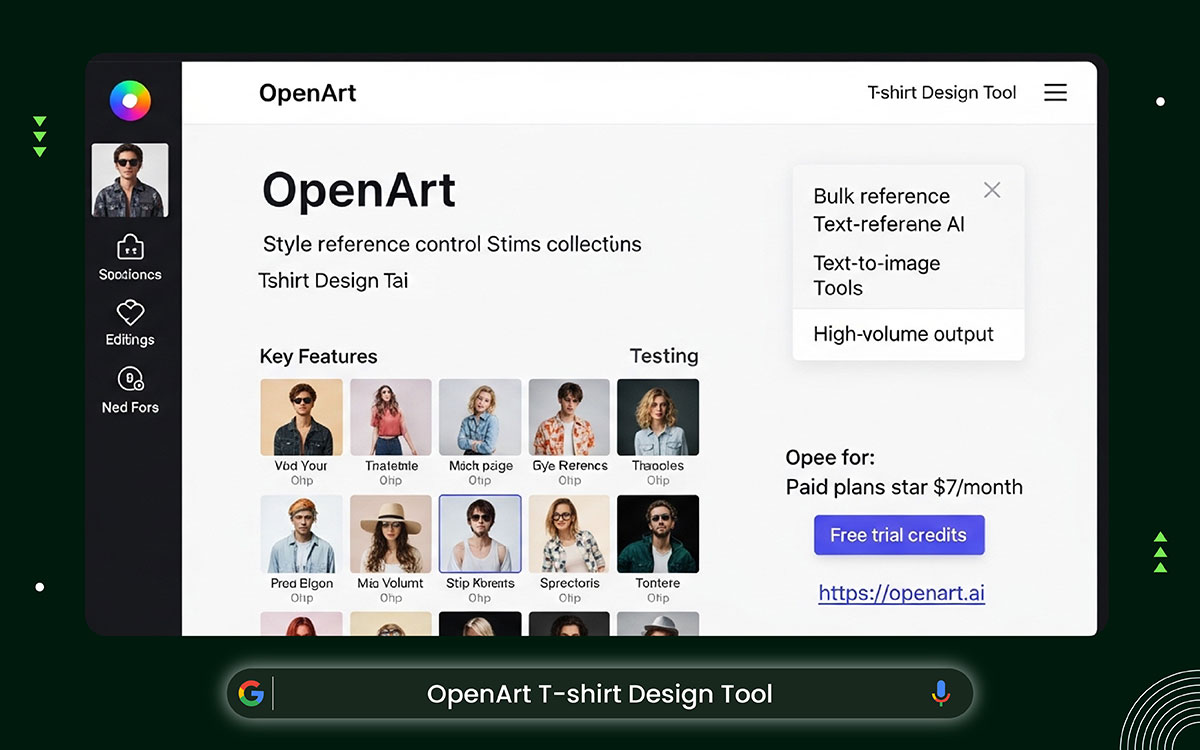Switch to the Key Features tab

[x=318, y=356]
